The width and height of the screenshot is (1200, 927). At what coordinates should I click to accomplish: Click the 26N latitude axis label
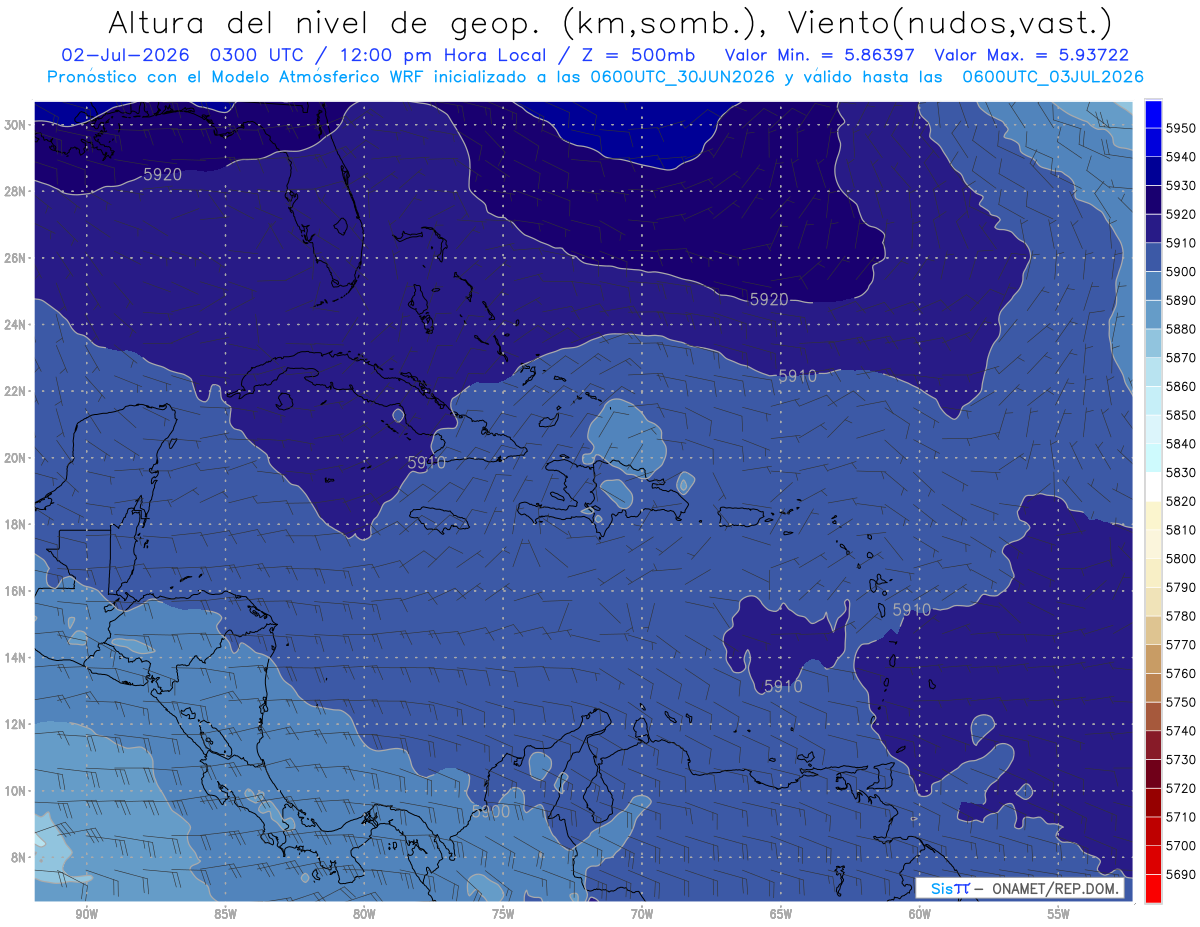15,258
